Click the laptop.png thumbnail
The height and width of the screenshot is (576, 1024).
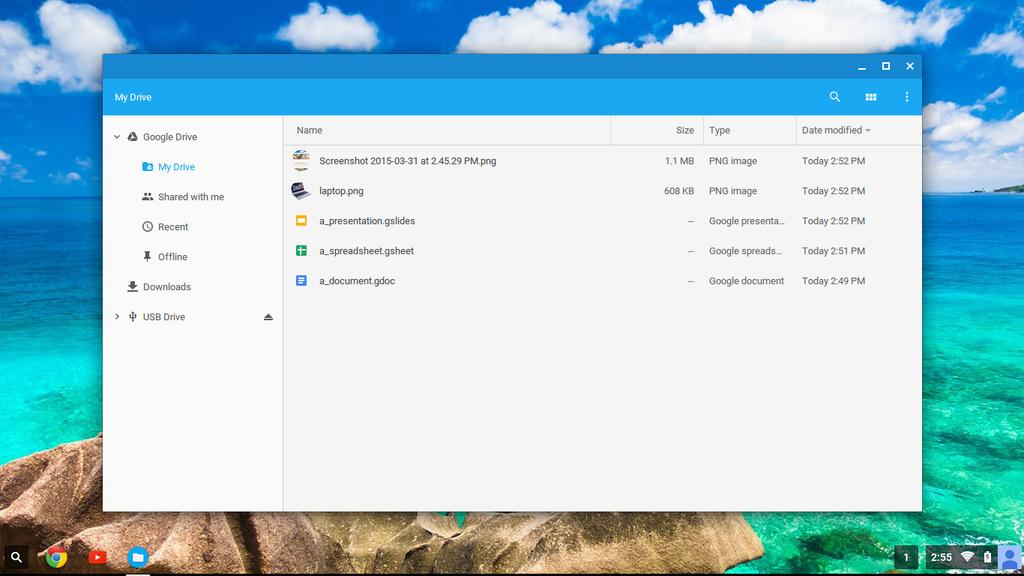(300, 191)
